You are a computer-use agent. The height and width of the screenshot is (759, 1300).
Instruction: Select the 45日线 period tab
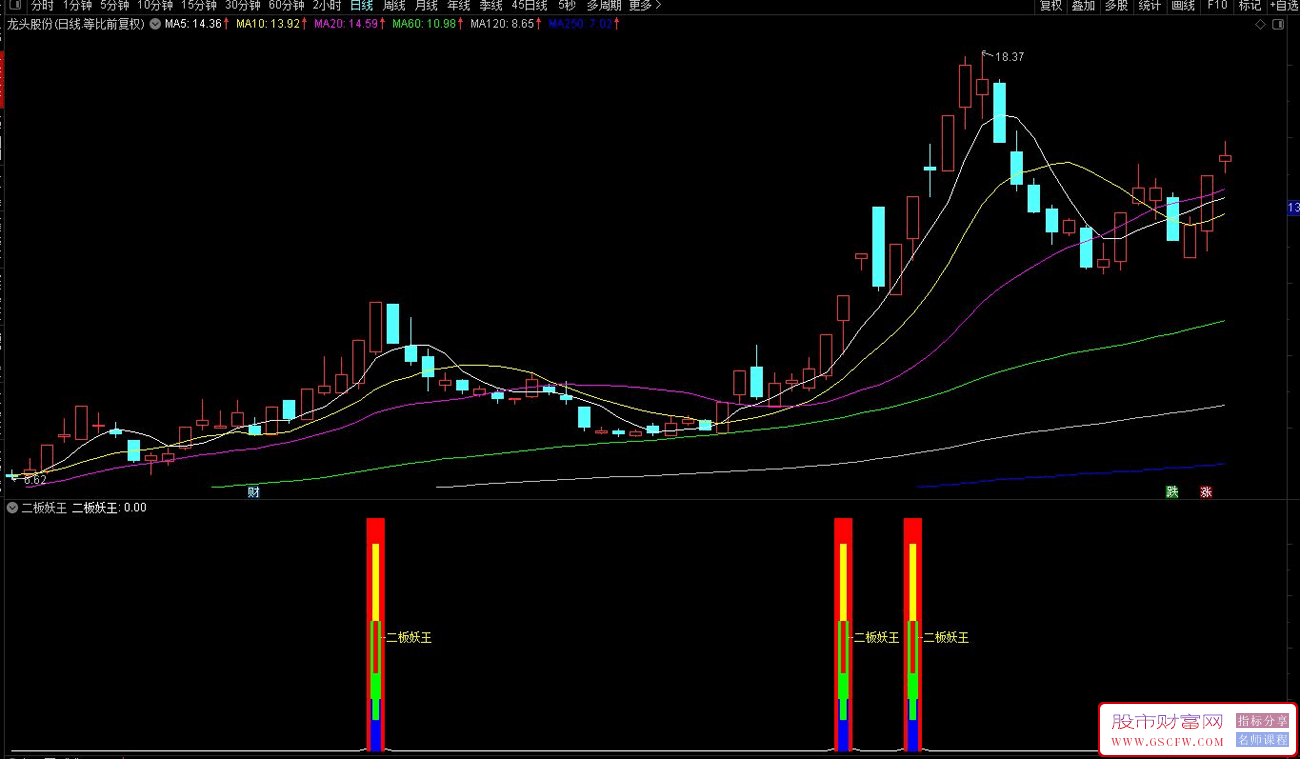click(x=529, y=5)
